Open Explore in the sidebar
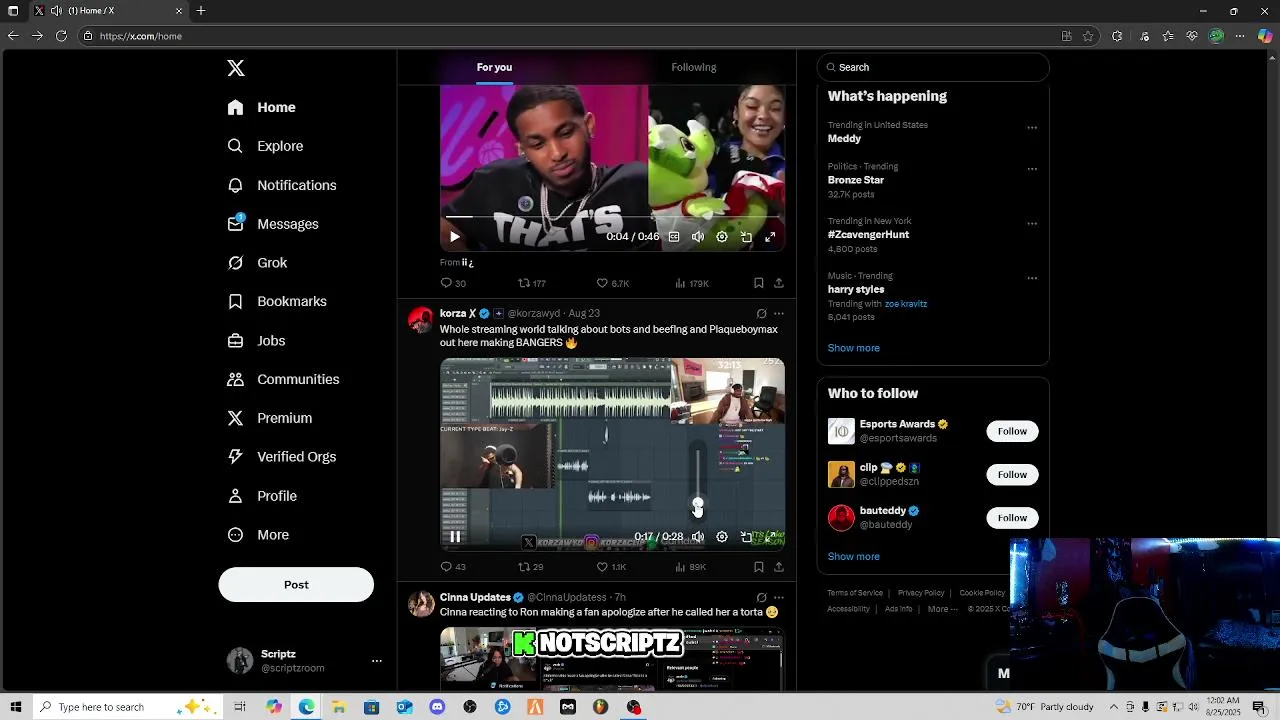 point(265,146)
